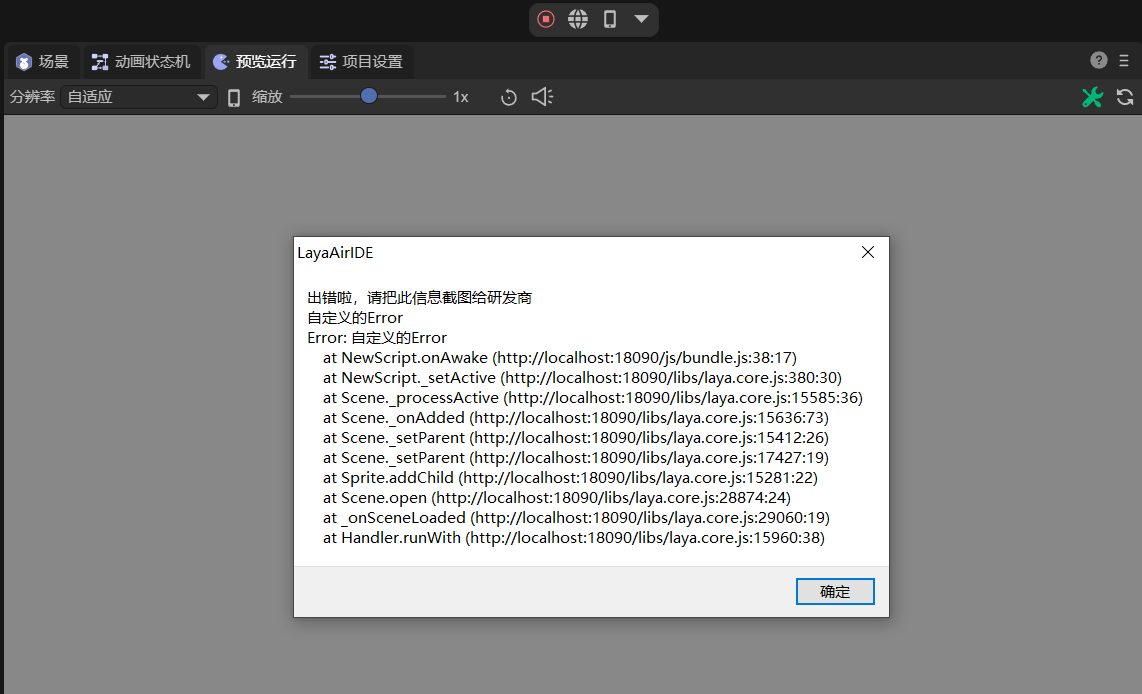Toggle device orientation icon next to resolution

pos(234,97)
